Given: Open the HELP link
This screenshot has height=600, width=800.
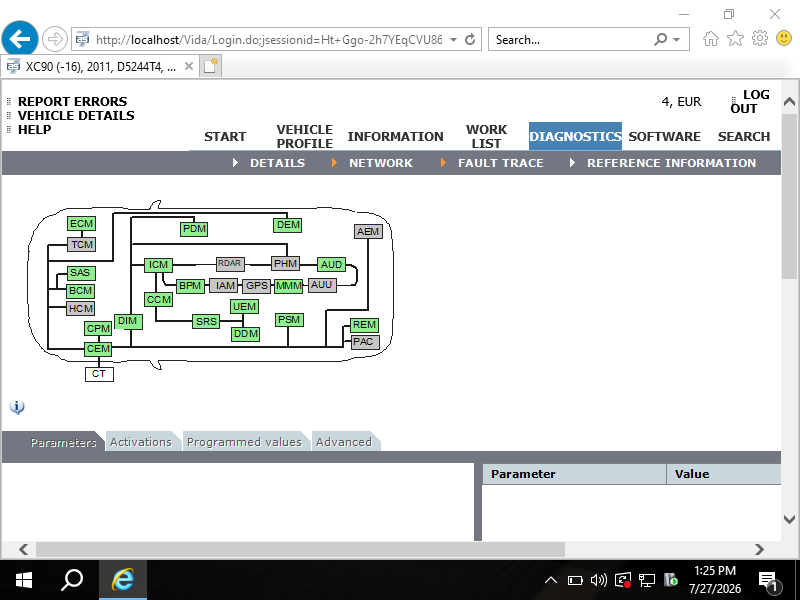Looking at the screenshot, I should pyautogui.click(x=35, y=130).
